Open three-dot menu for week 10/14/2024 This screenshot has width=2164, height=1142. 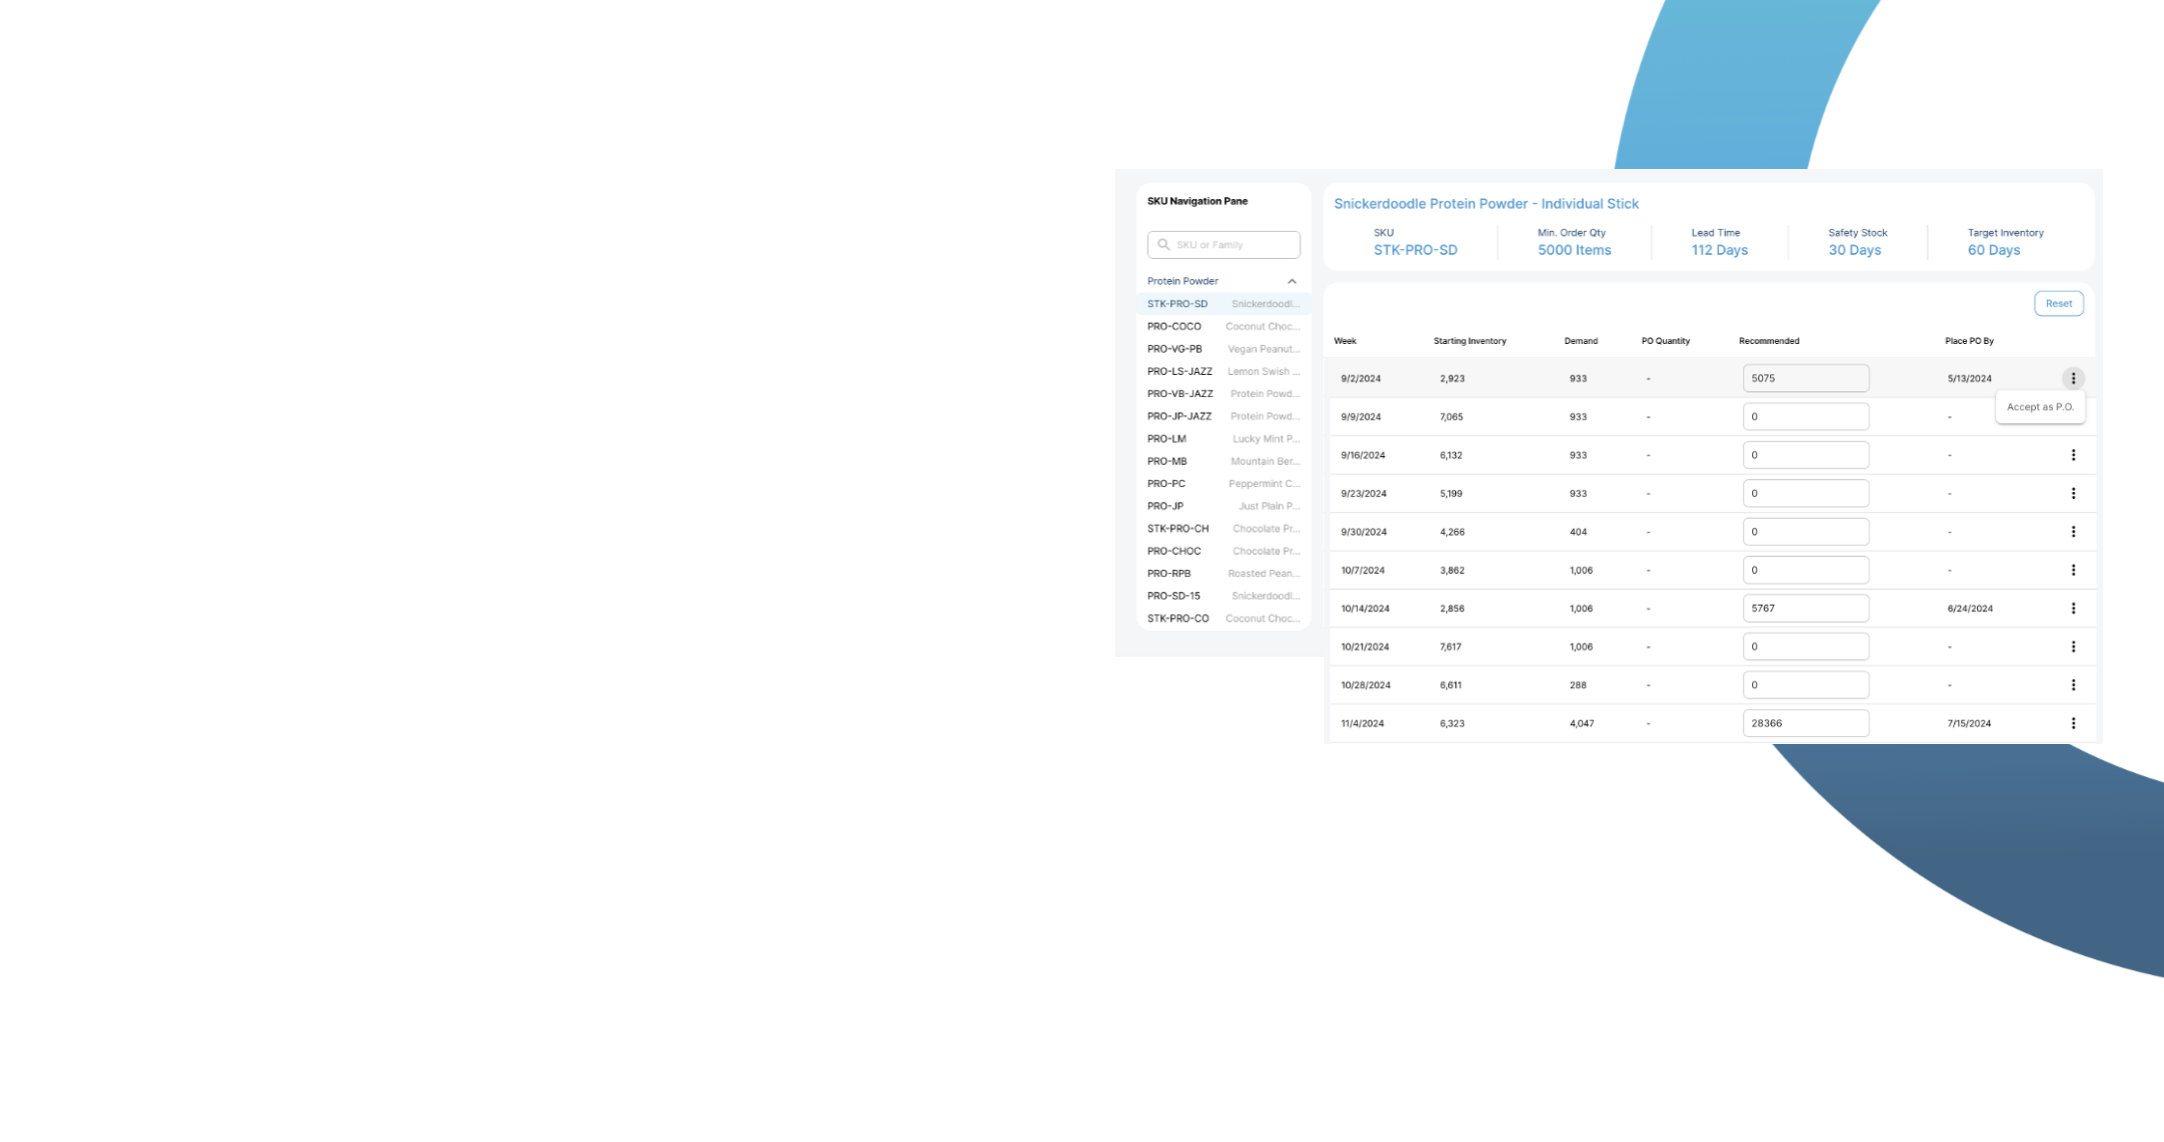click(2072, 608)
